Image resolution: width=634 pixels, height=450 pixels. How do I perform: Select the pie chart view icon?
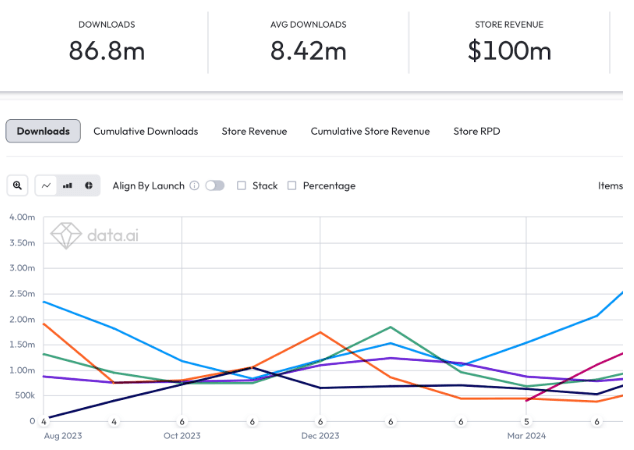click(88, 185)
